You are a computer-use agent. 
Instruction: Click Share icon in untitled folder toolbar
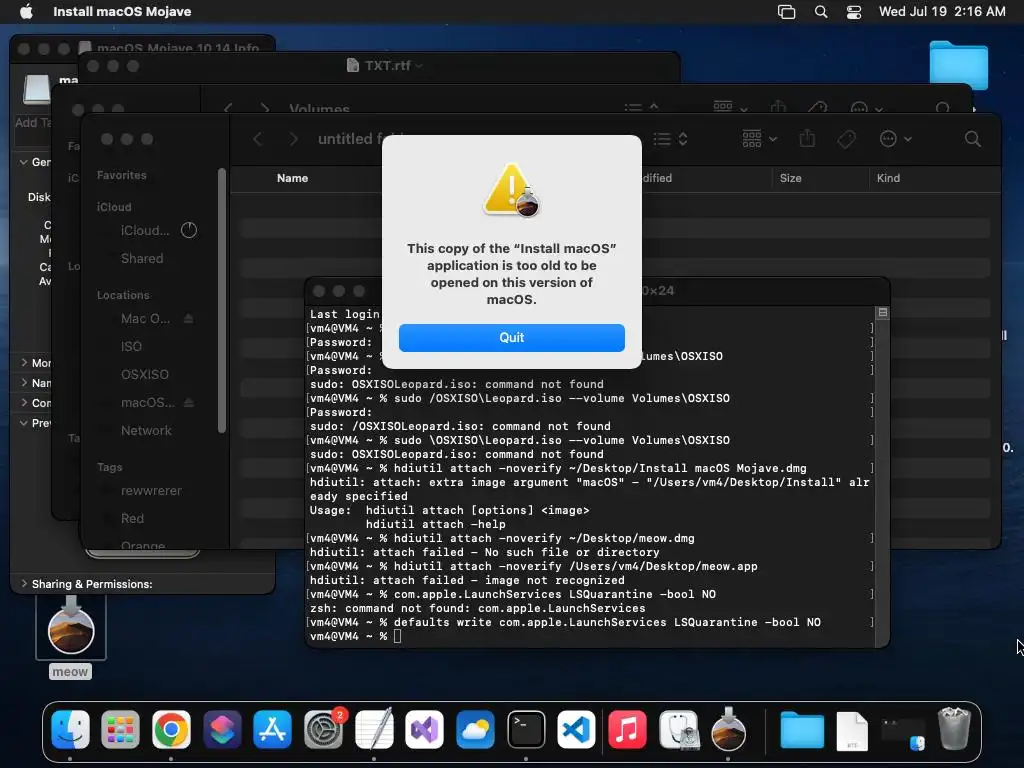[x=807, y=138]
